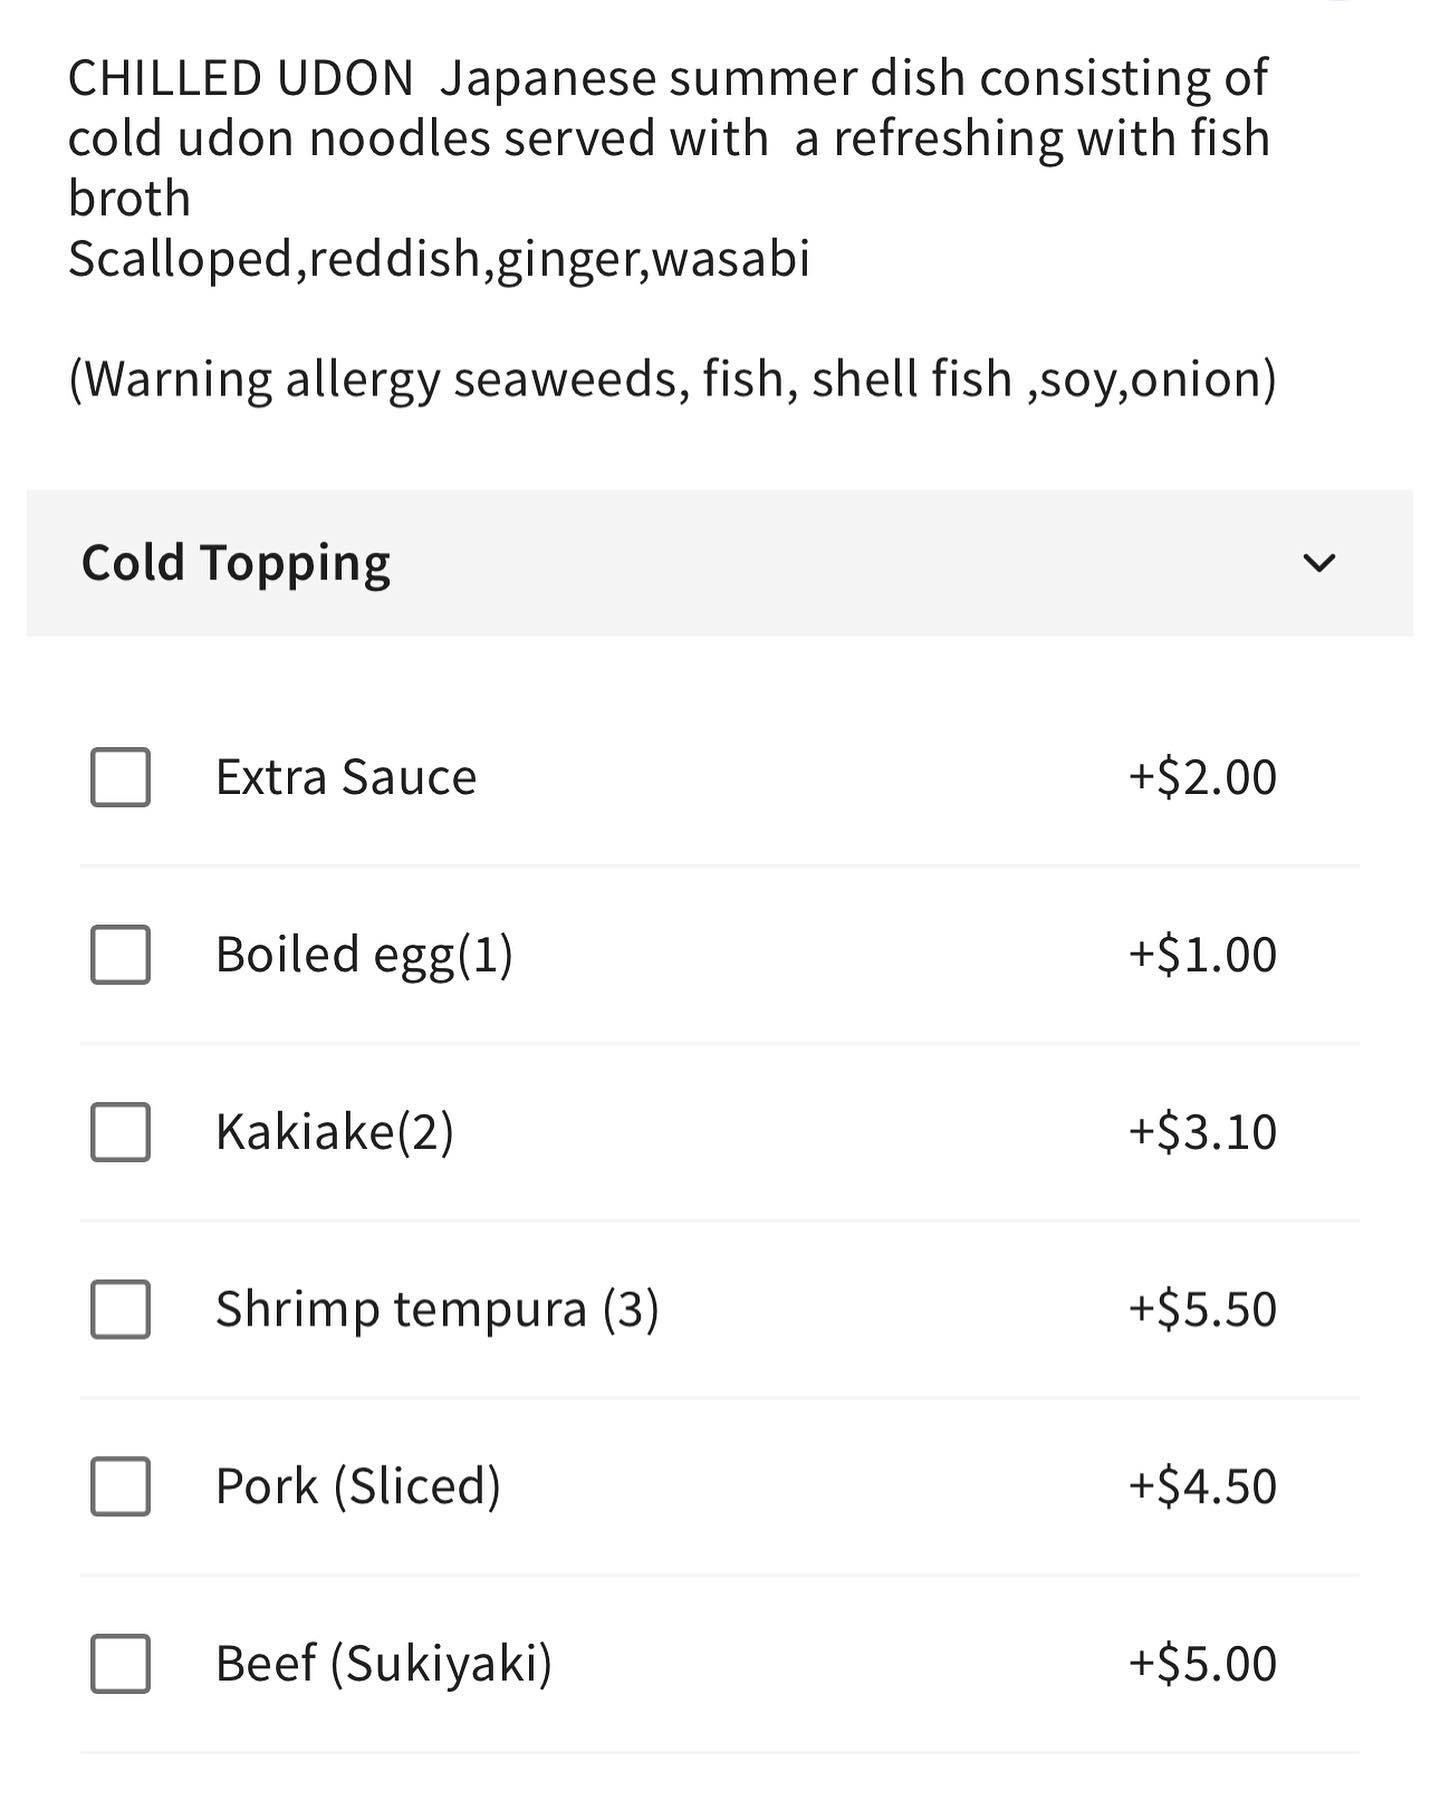1440x1800 pixels.
Task: Click the Shrimp tempura (3) label
Action: tap(437, 1309)
